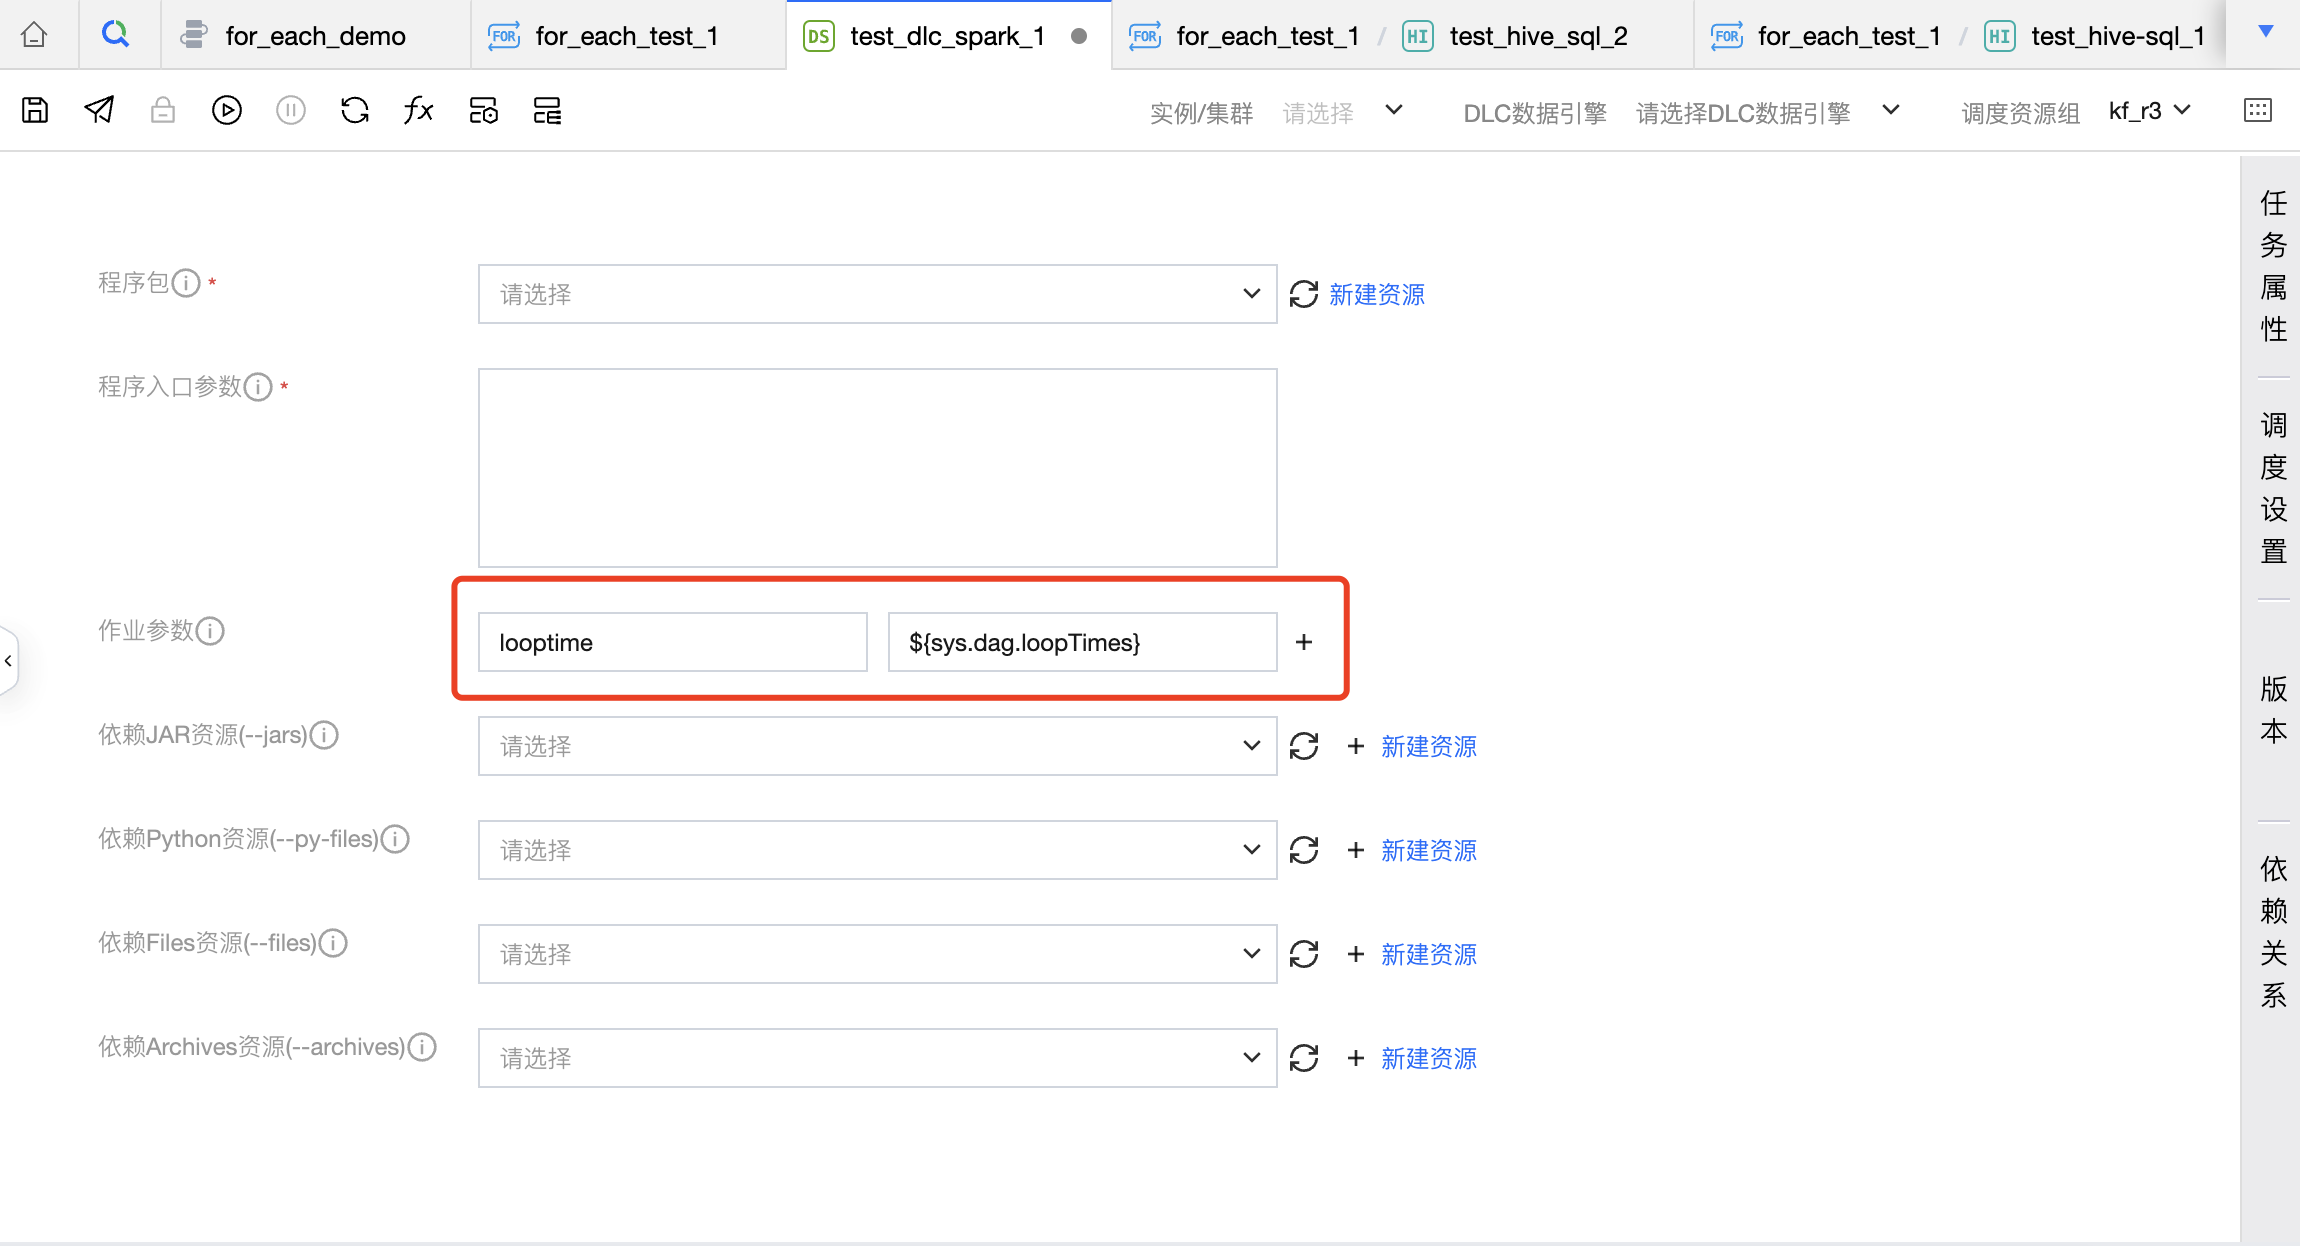Click the blue search icon tab
Image resolution: width=2300 pixels, height=1246 pixels.
pos(116,35)
